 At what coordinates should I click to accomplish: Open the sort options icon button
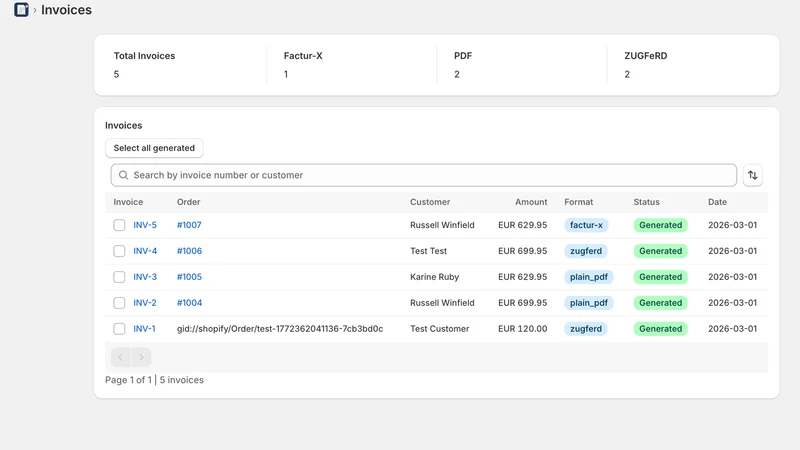pyautogui.click(x=753, y=176)
